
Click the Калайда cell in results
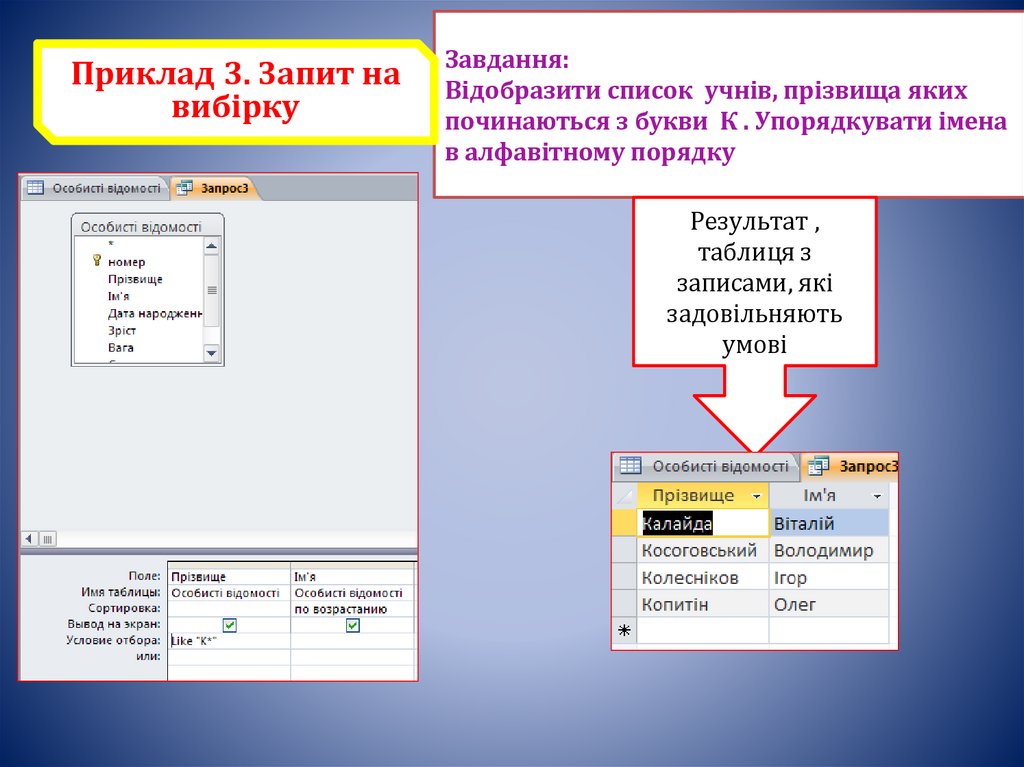[x=703, y=523]
